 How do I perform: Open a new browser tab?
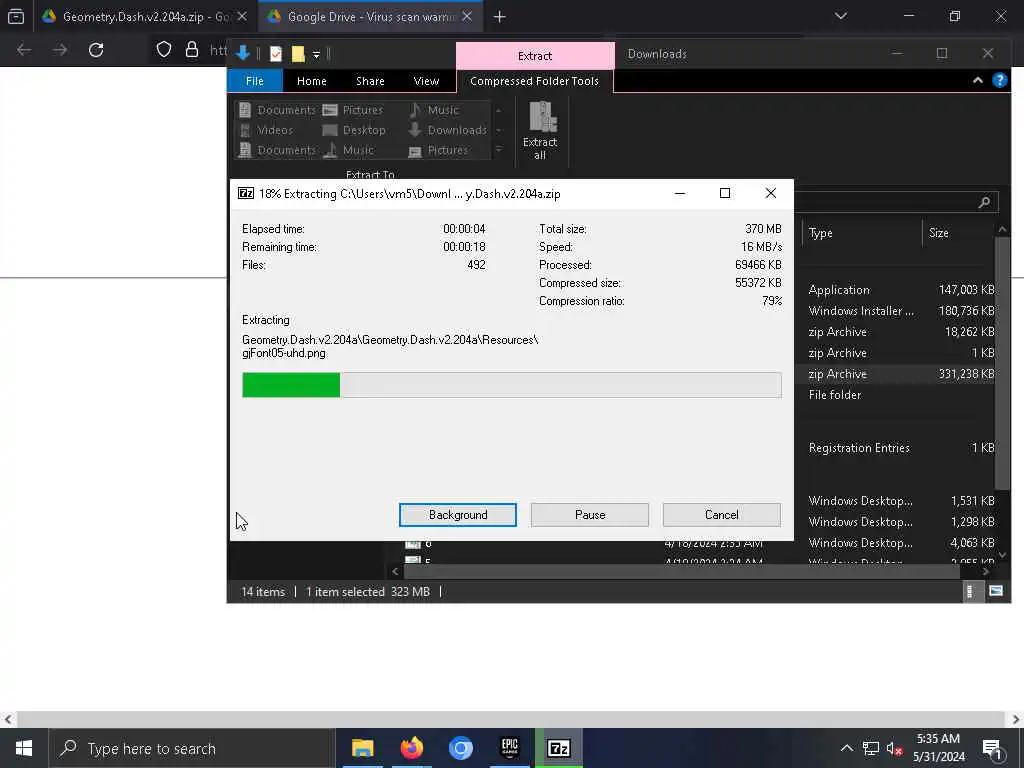click(x=500, y=17)
